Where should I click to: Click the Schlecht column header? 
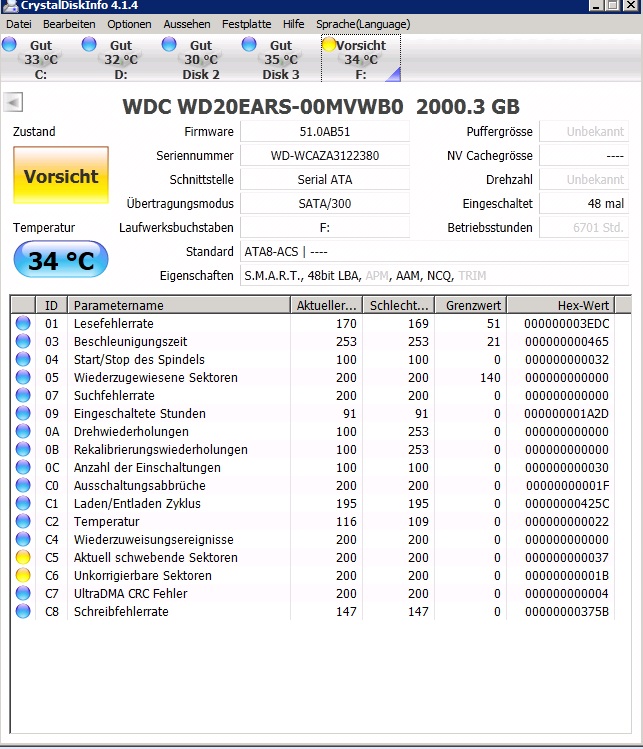click(399, 305)
